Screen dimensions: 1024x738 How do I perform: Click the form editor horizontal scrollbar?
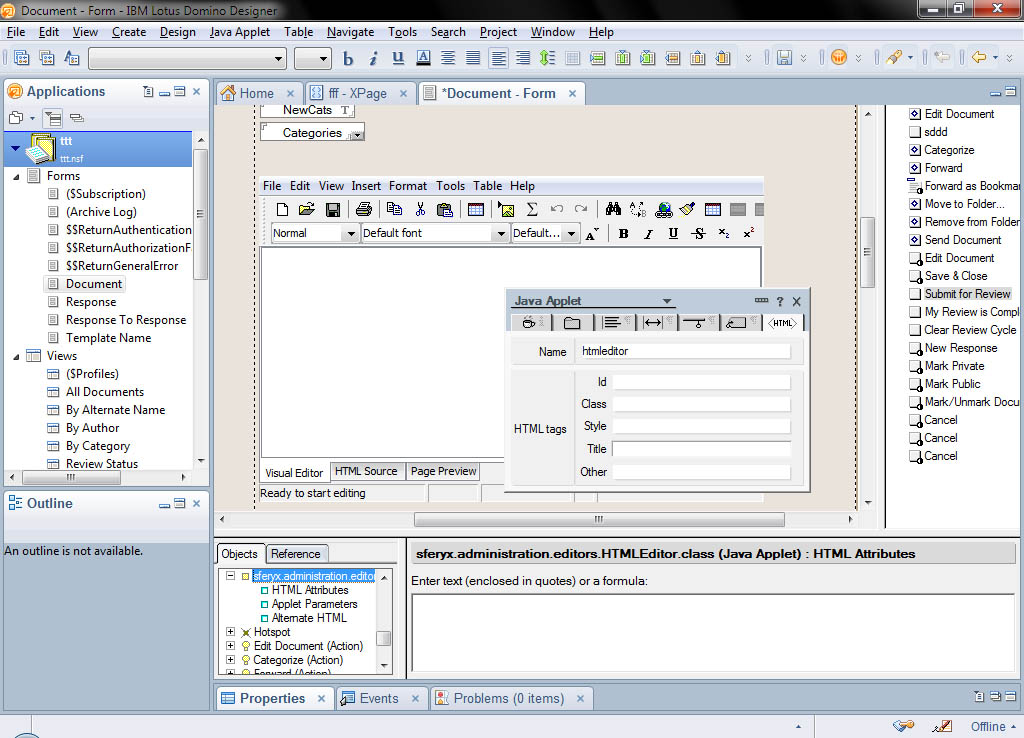pos(599,519)
